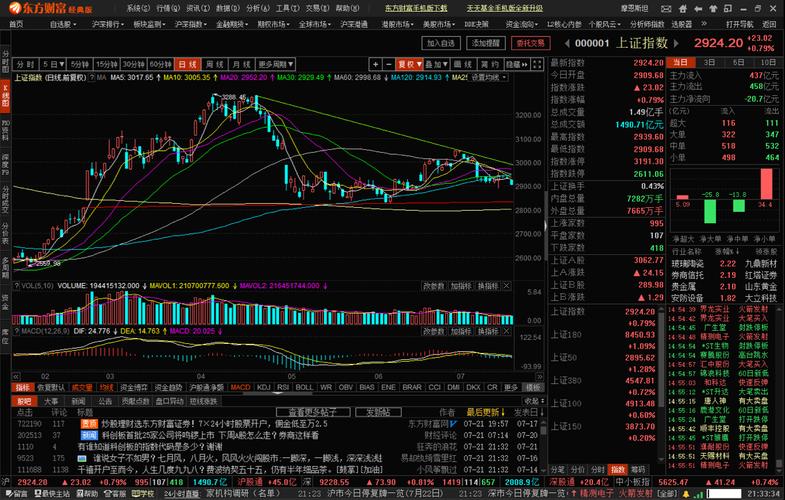The image size is (785, 500).
Task: Toggle the 简约 simple view
Action: pos(489,64)
